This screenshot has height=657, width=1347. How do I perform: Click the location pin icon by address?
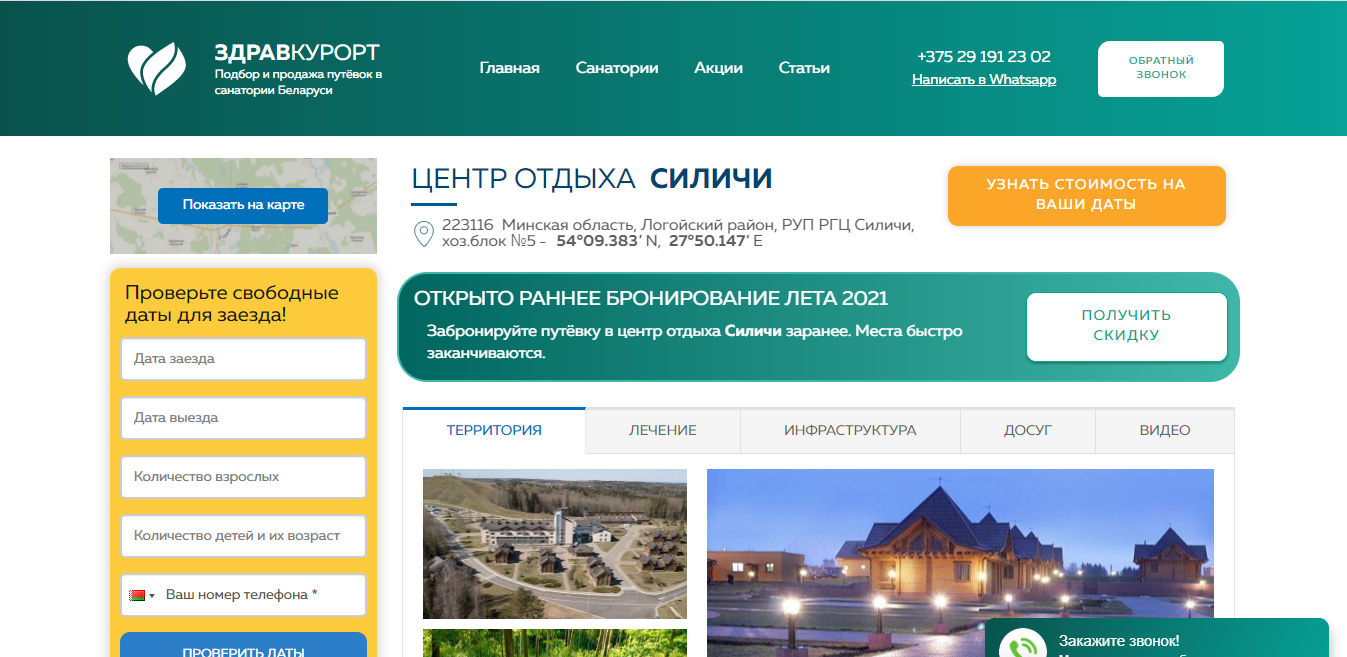click(x=423, y=234)
